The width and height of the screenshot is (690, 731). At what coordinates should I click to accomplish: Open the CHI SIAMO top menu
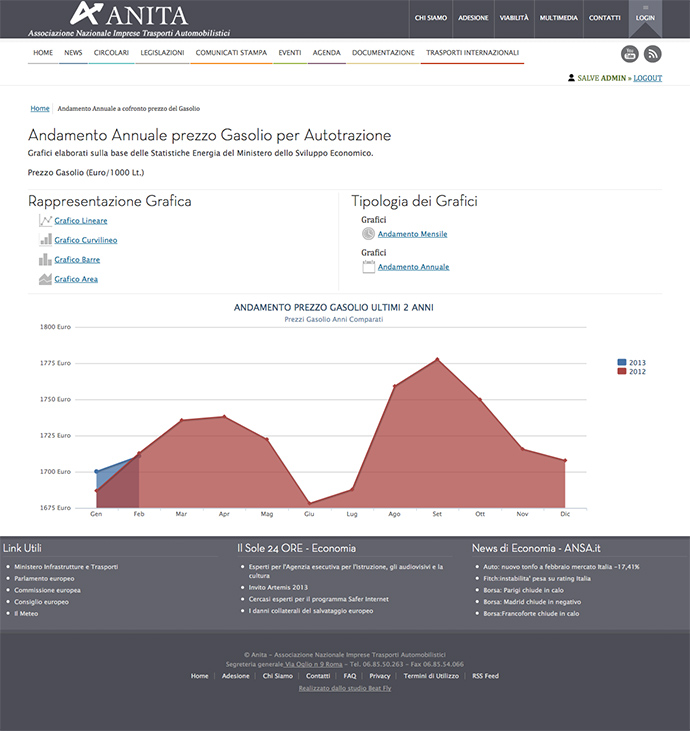(431, 18)
